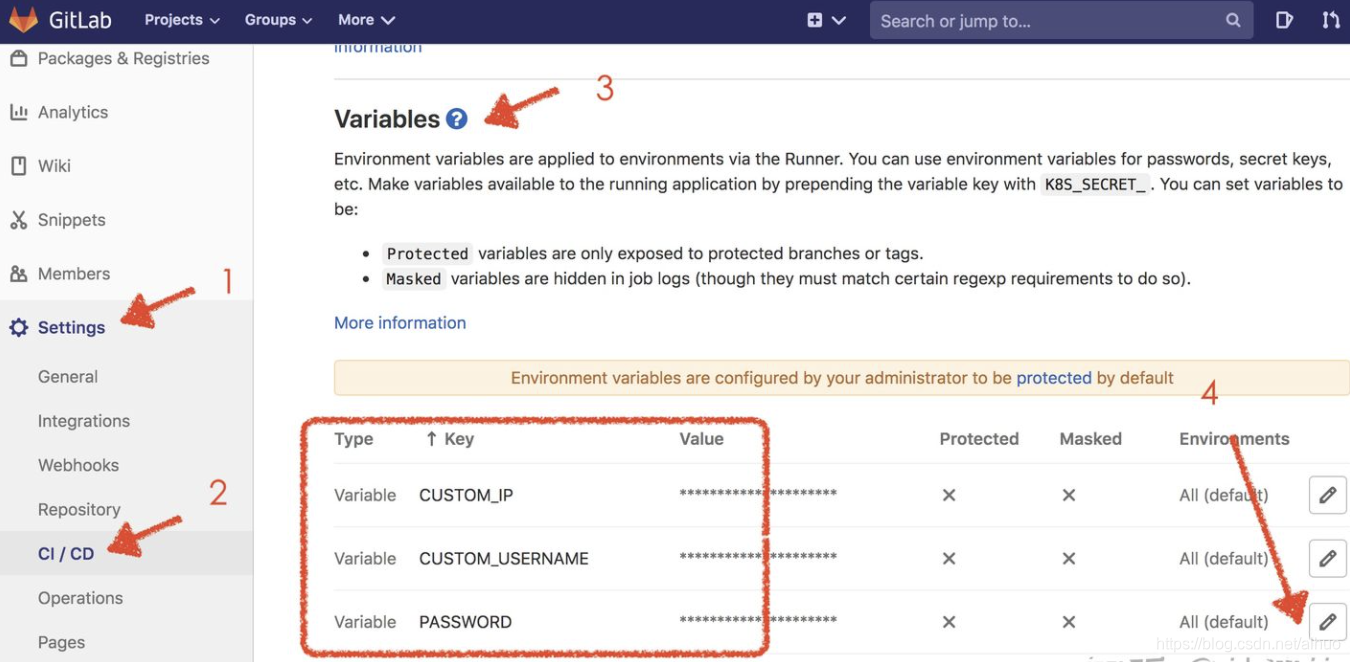Image resolution: width=1350 pixels, height=662 pixels.
Task: Open Packages & Registries in sidebar
Action: coord(126,58)
